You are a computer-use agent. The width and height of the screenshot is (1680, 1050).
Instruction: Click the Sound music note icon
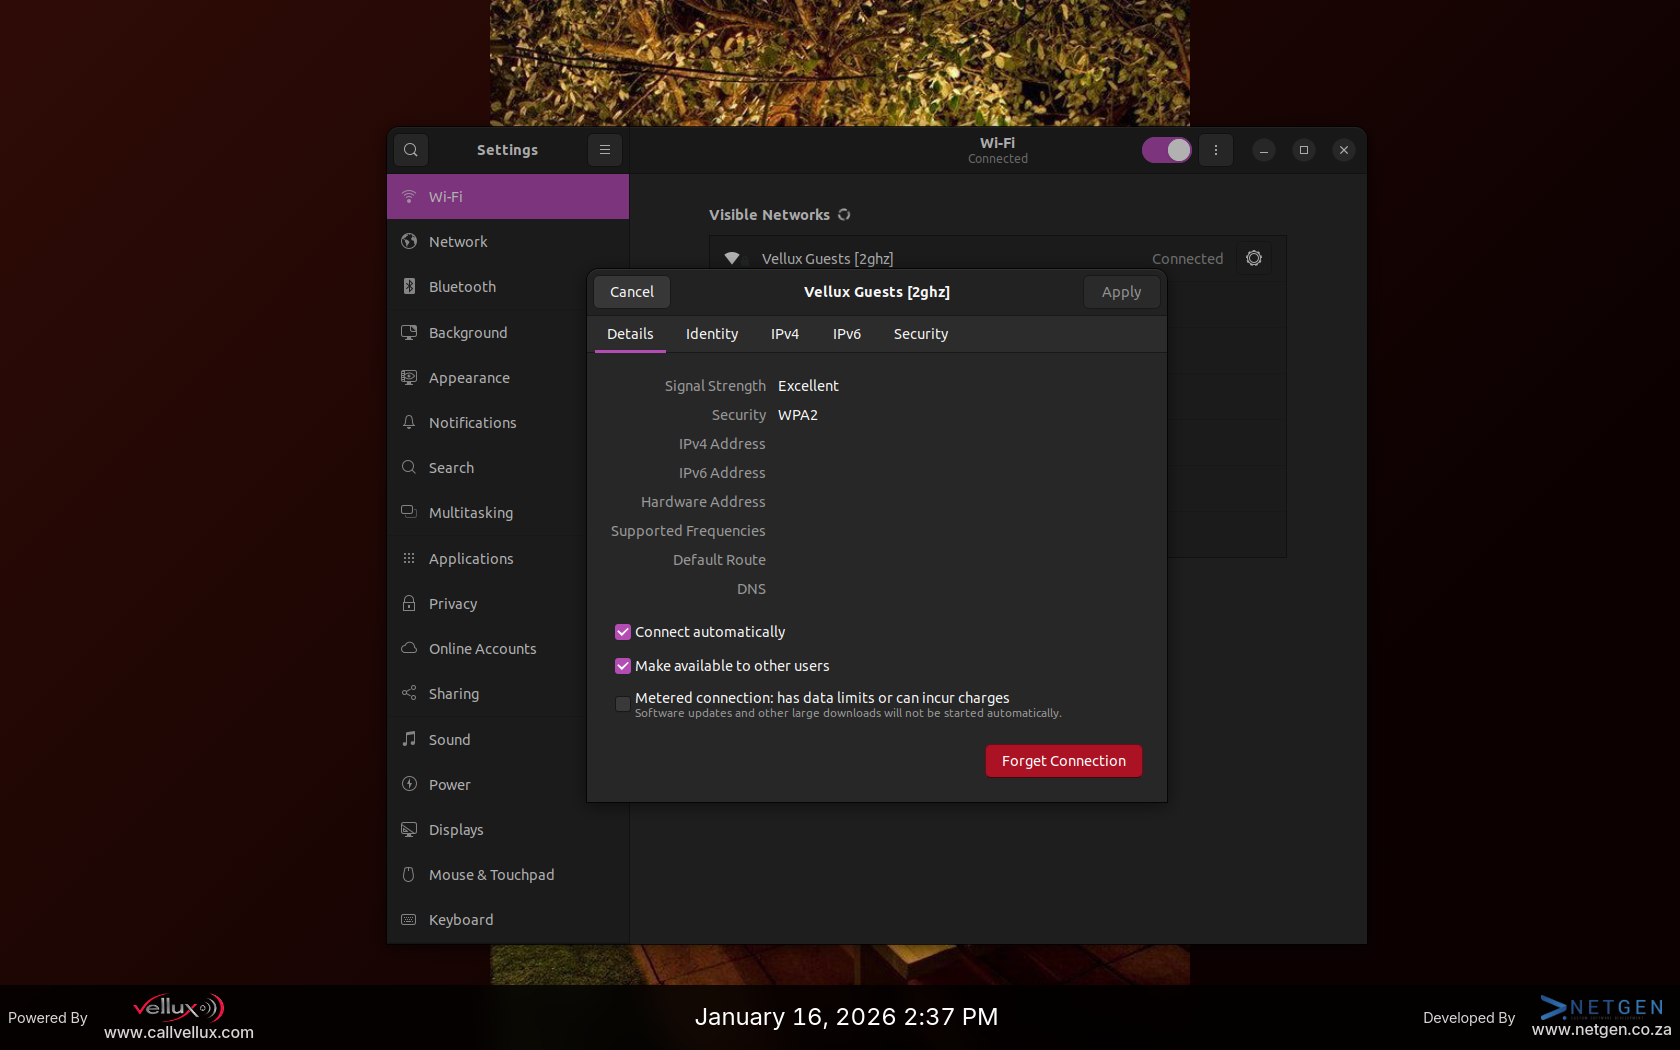click(x=409, y=739)
